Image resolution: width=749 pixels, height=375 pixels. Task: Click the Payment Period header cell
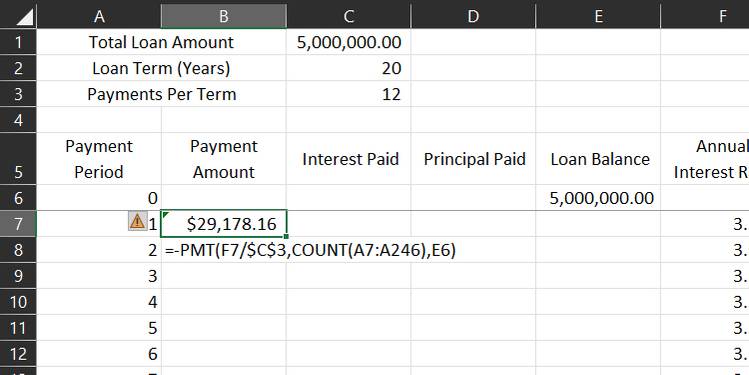[x=99, y=159]
